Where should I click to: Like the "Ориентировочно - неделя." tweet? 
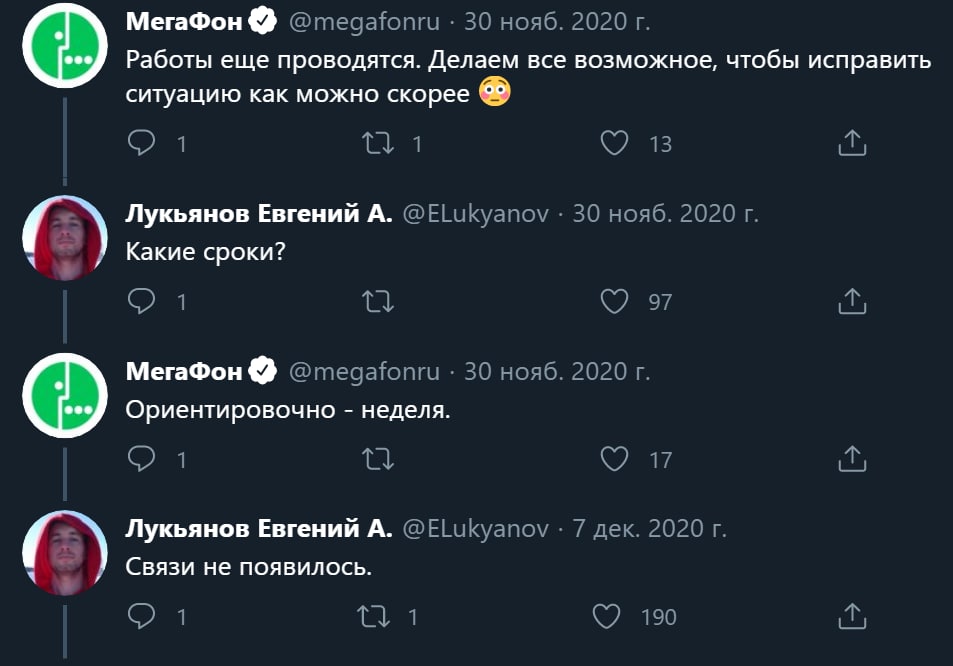613,459
